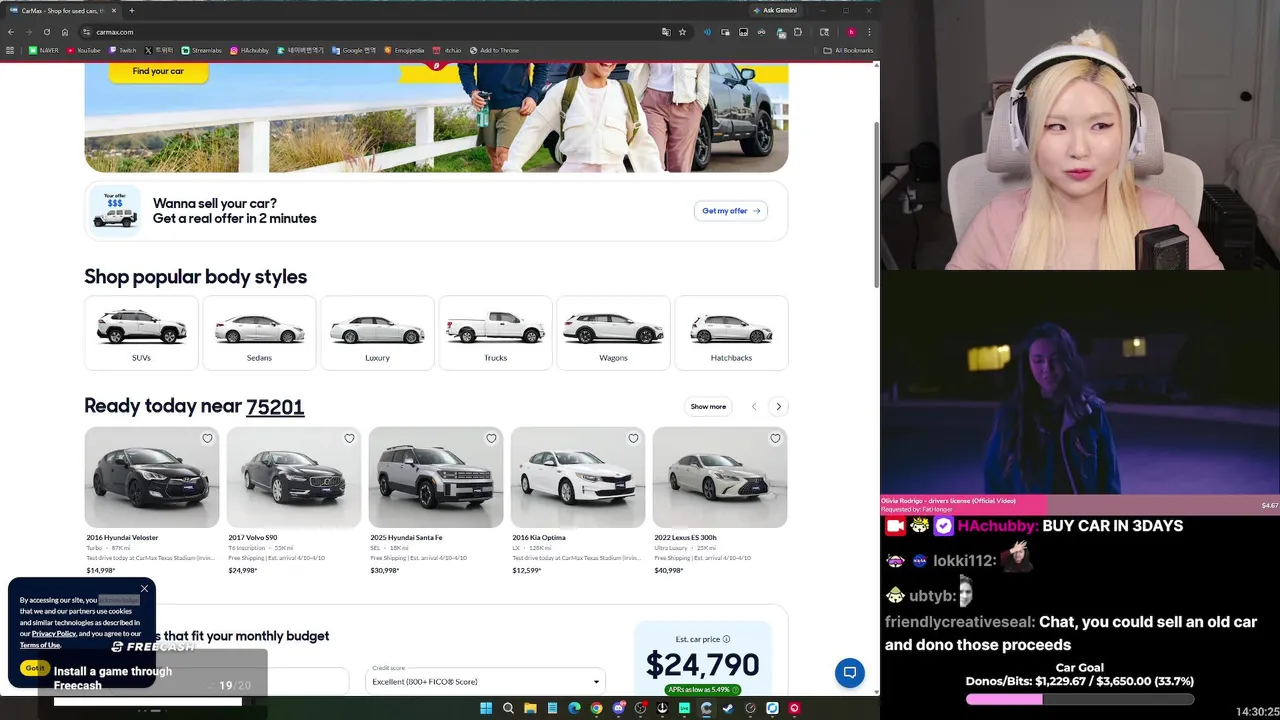Open the HAchubby bookmark
The height and width of the screenshot is (720, 1280).
coord(250,50)
